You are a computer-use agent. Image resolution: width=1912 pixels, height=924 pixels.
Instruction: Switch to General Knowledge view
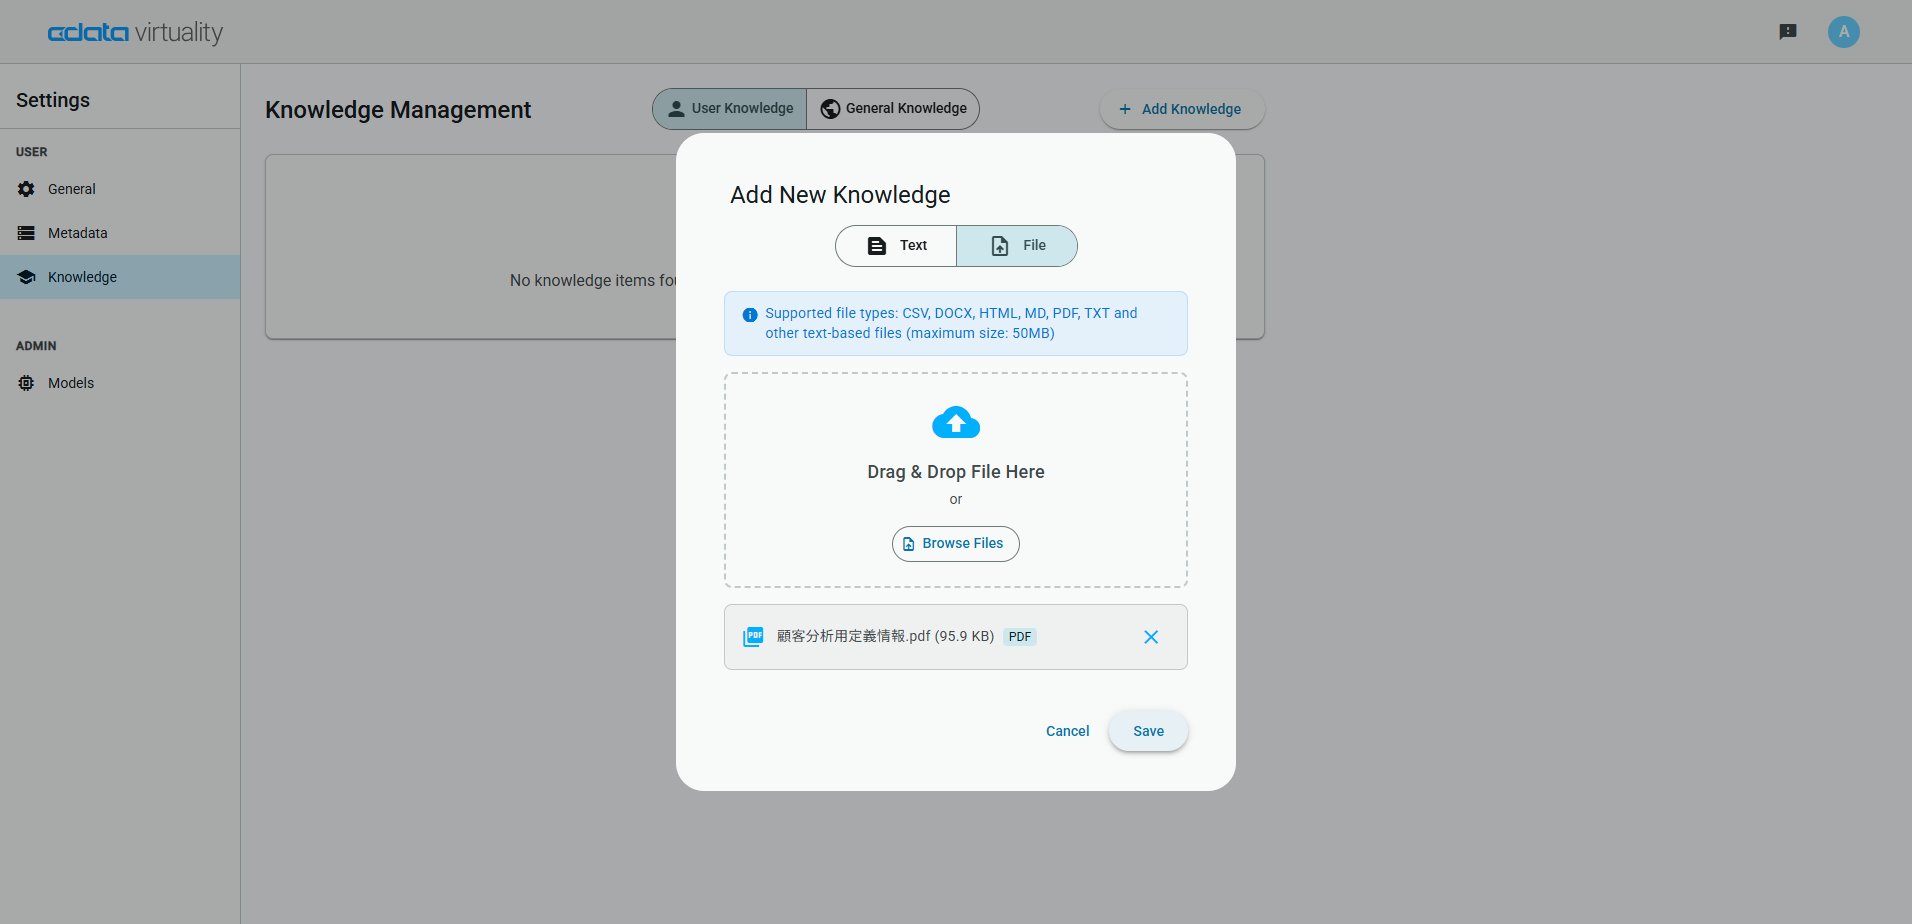point(893,109)
